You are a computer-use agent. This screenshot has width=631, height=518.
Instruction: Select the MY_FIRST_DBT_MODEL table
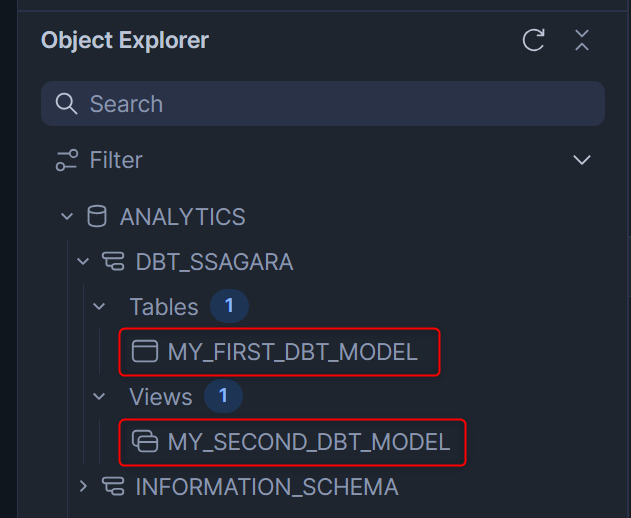click(x=280, y=352)
